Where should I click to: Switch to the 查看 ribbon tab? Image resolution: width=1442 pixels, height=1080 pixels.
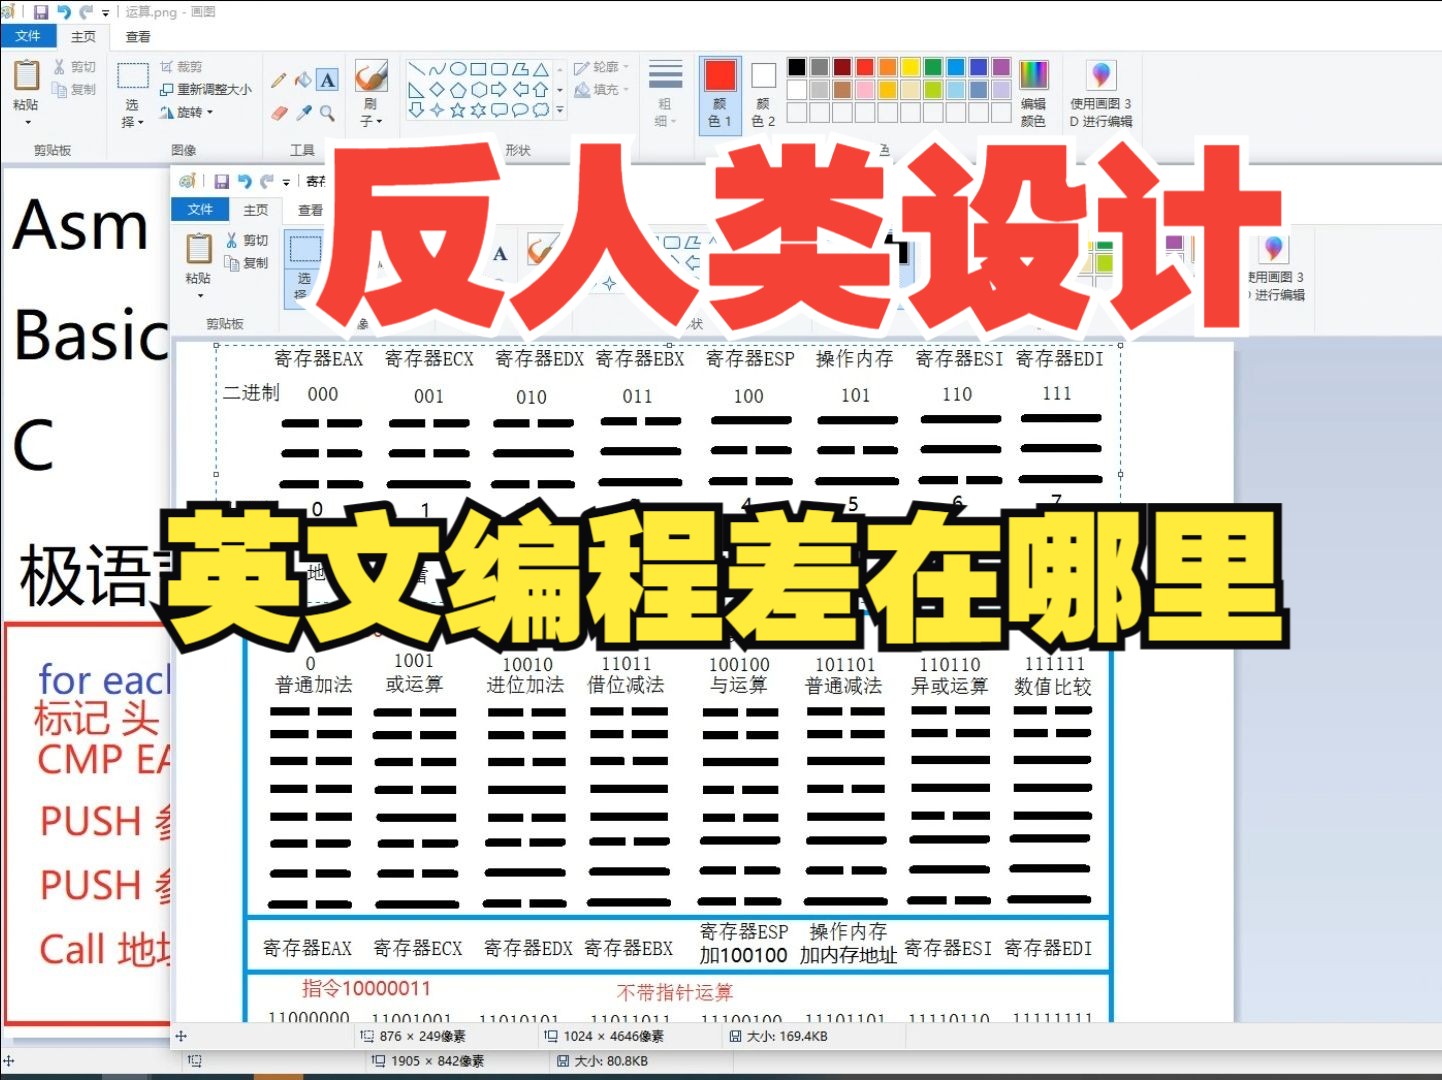click(x=137, y=37)
